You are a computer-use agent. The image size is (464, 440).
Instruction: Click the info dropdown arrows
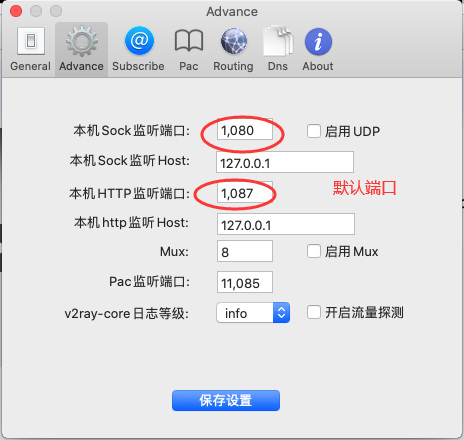point(281,313)
